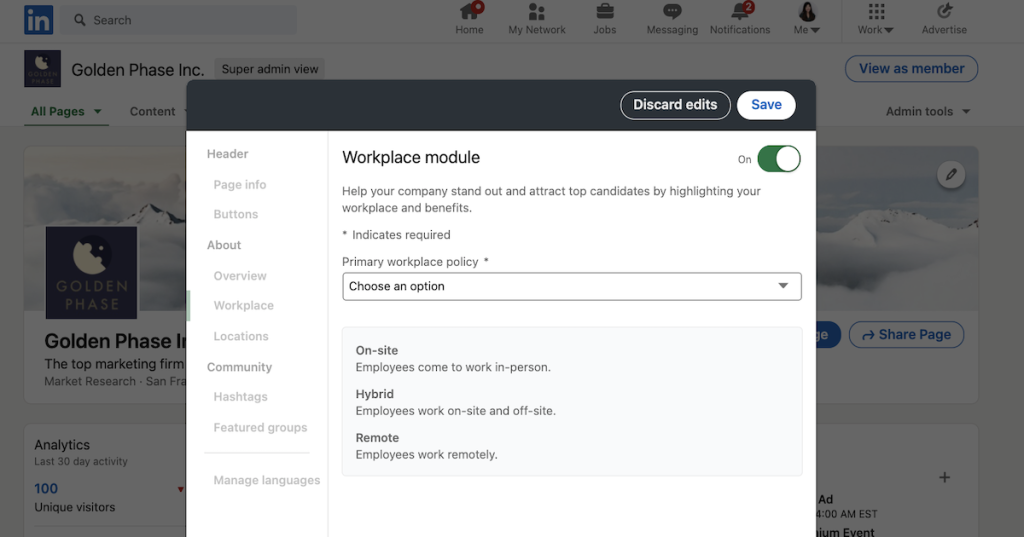Open the Me profile avatar menu

(807, 18)
